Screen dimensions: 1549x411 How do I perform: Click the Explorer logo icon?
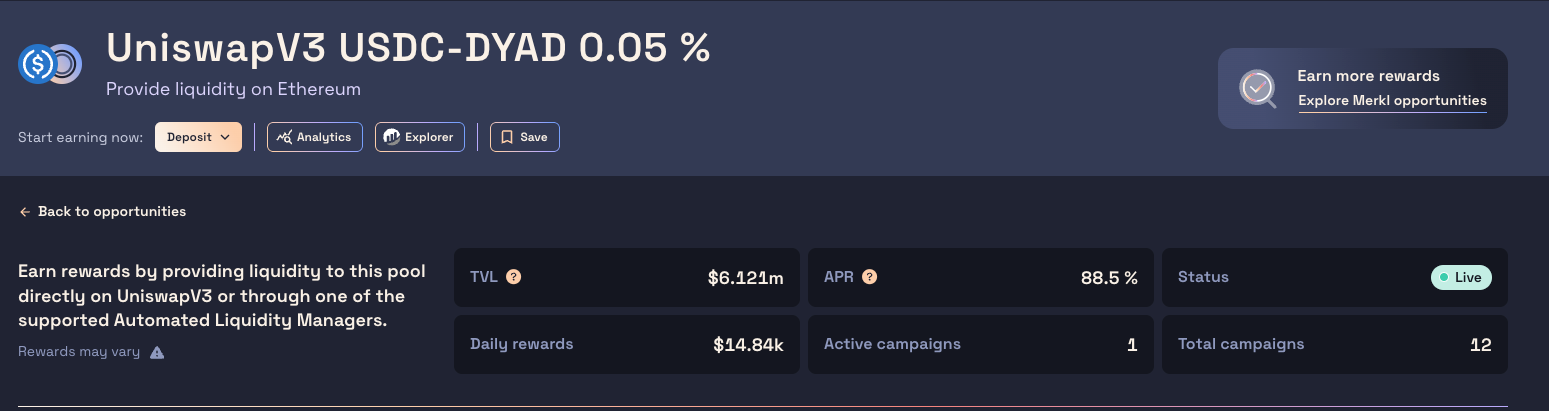pyautogui.click(x=392, y=137)
